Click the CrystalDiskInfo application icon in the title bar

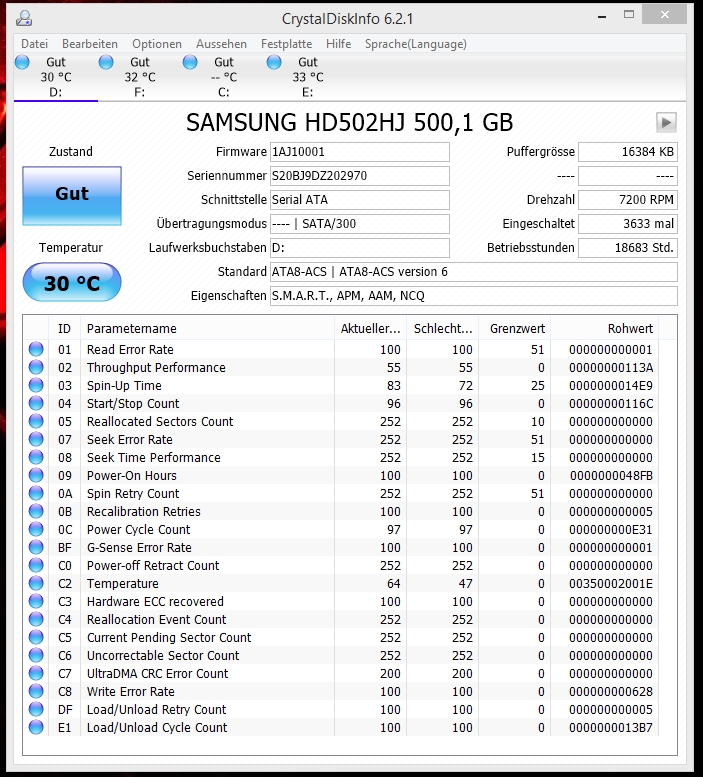[24, 19]
